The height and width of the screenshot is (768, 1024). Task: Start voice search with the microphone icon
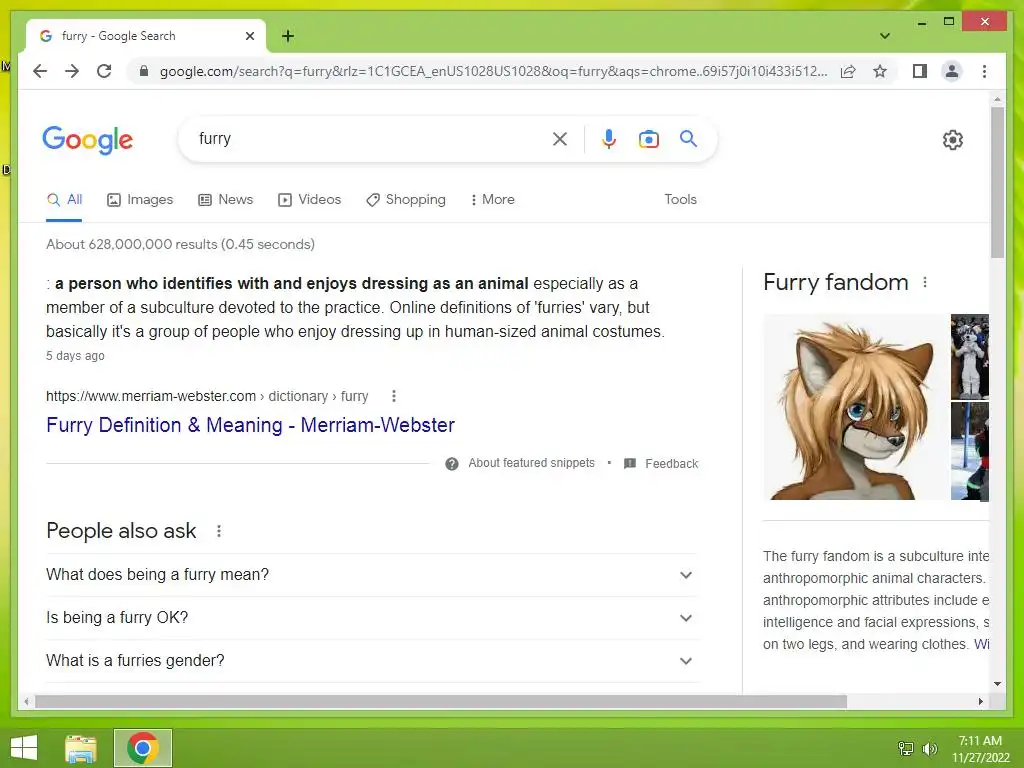tap(609, 139)
